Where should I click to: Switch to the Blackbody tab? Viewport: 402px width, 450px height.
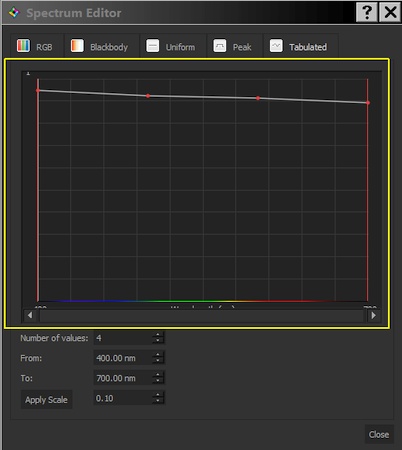point(102,46)
